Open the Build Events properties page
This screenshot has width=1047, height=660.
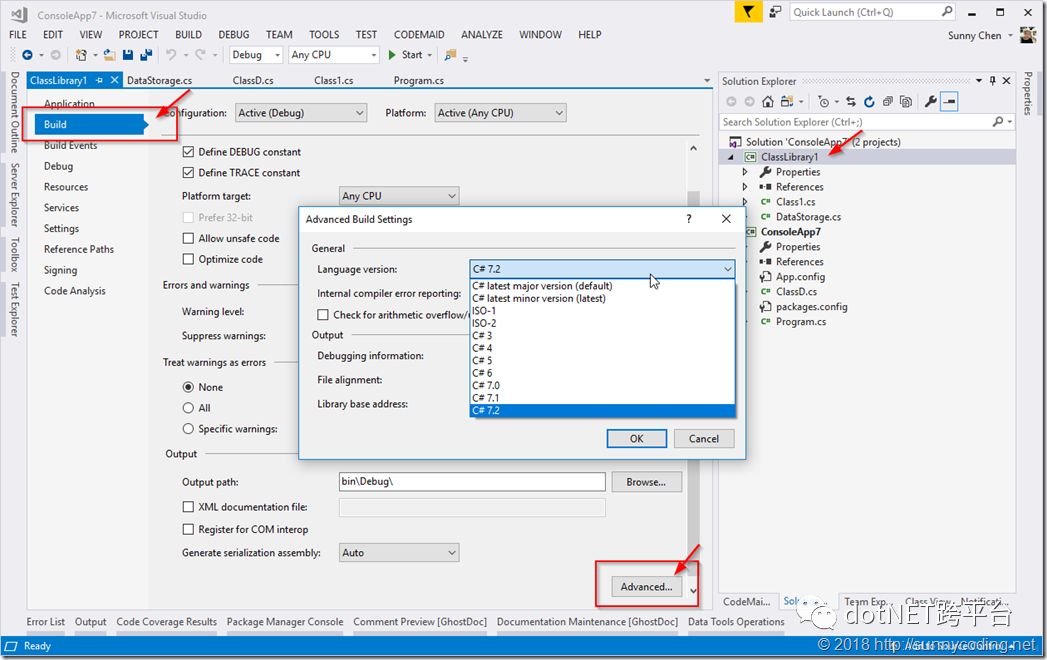coord(71,145)
